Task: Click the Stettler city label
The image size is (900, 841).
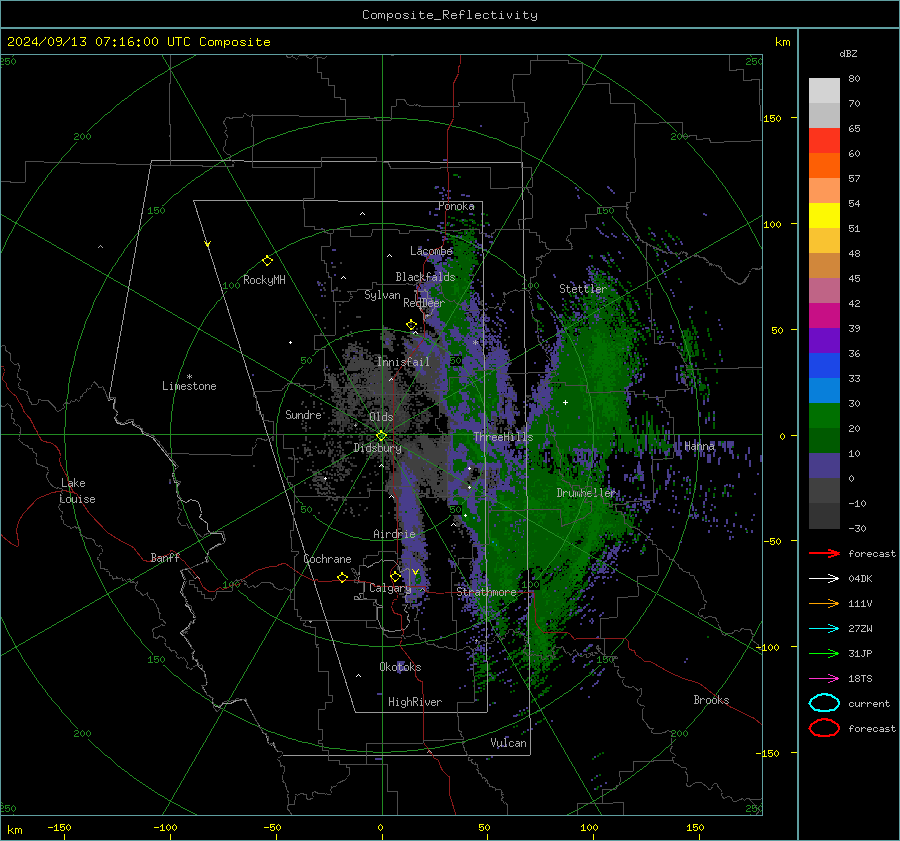Action: 583,289
